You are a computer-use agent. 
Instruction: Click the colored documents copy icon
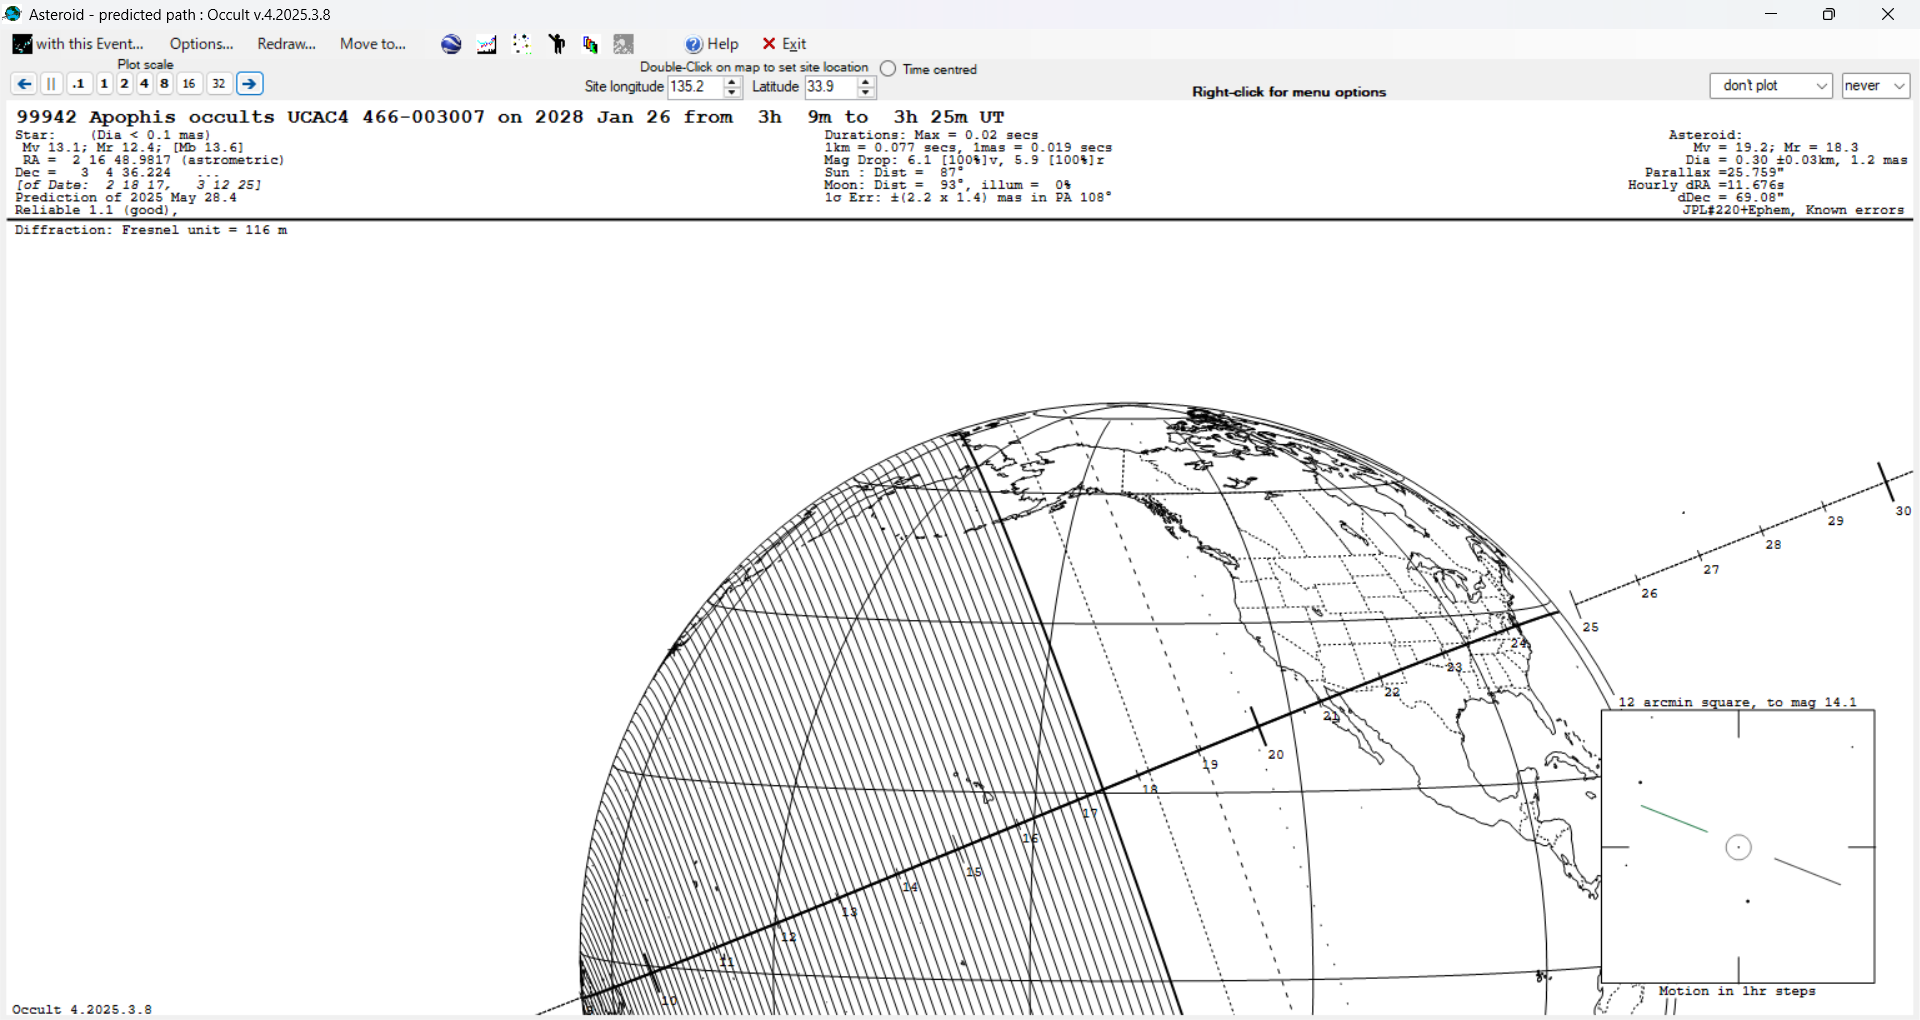(591, 44)
